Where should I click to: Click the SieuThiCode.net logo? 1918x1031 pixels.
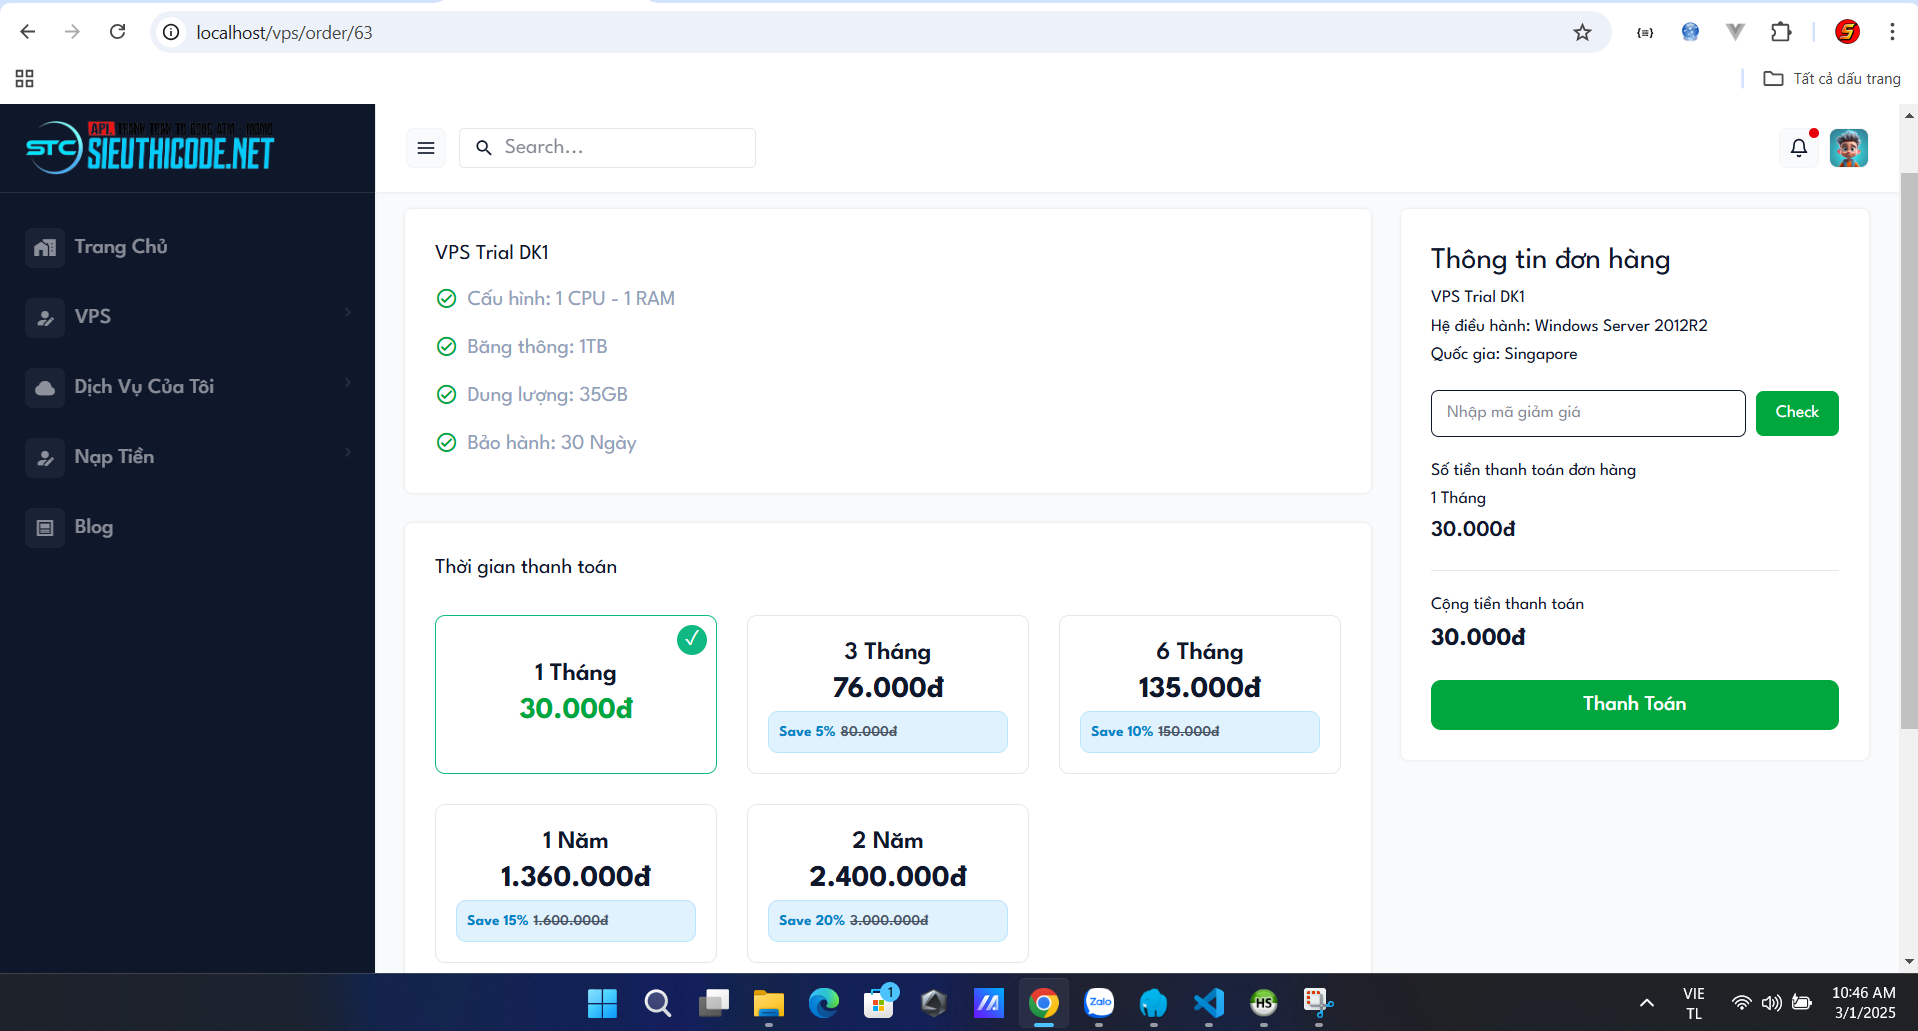pyautogui.click(x=150, y=148)
